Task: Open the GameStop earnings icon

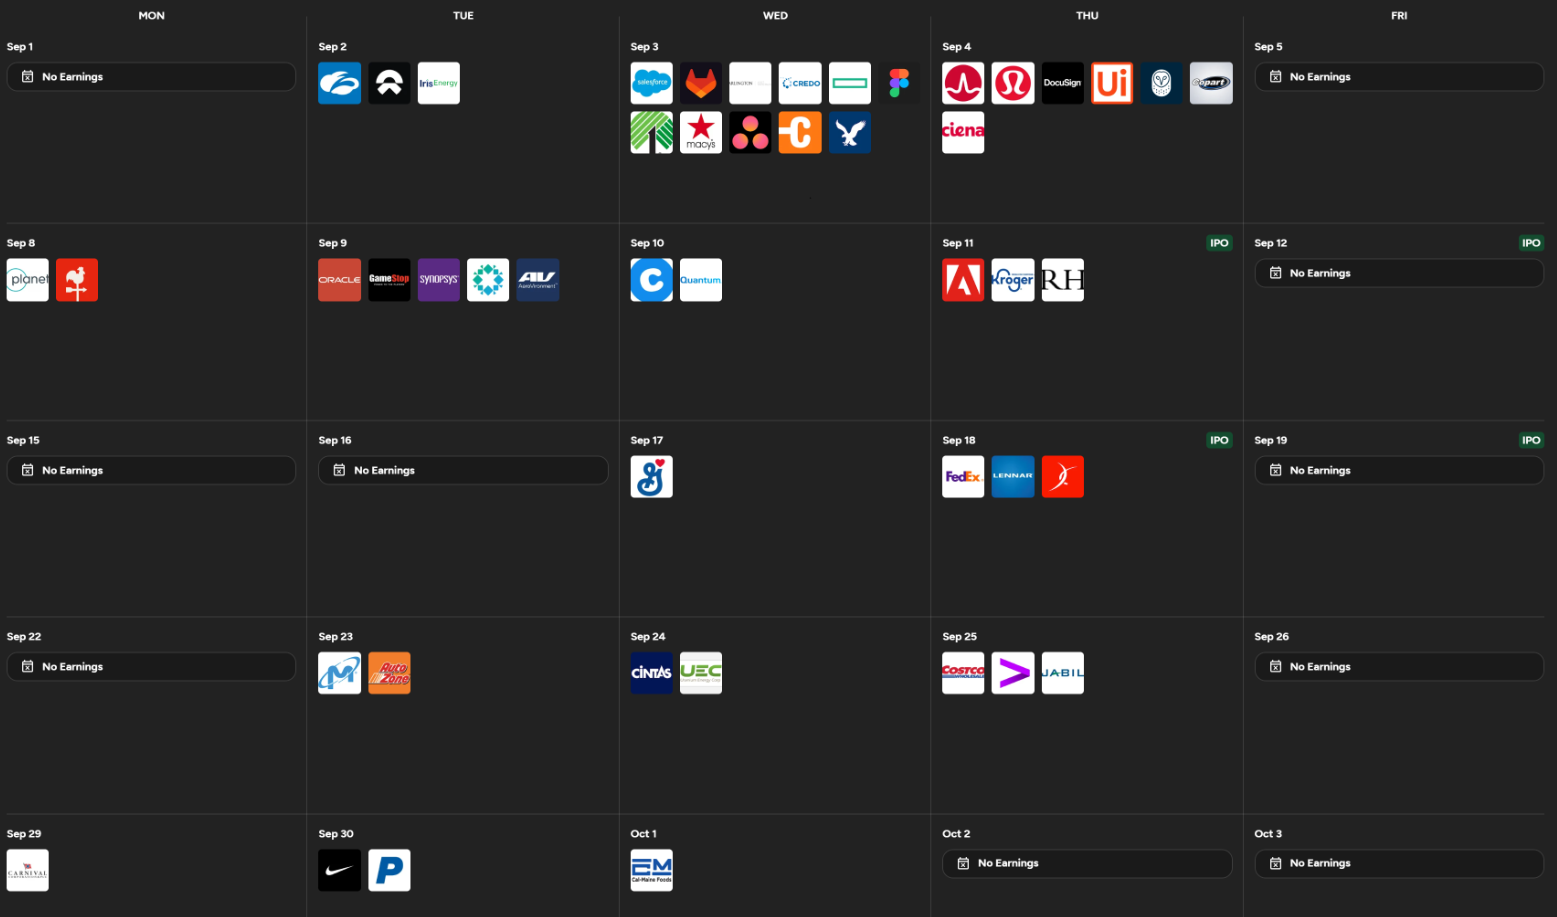Action: (389, 280)
